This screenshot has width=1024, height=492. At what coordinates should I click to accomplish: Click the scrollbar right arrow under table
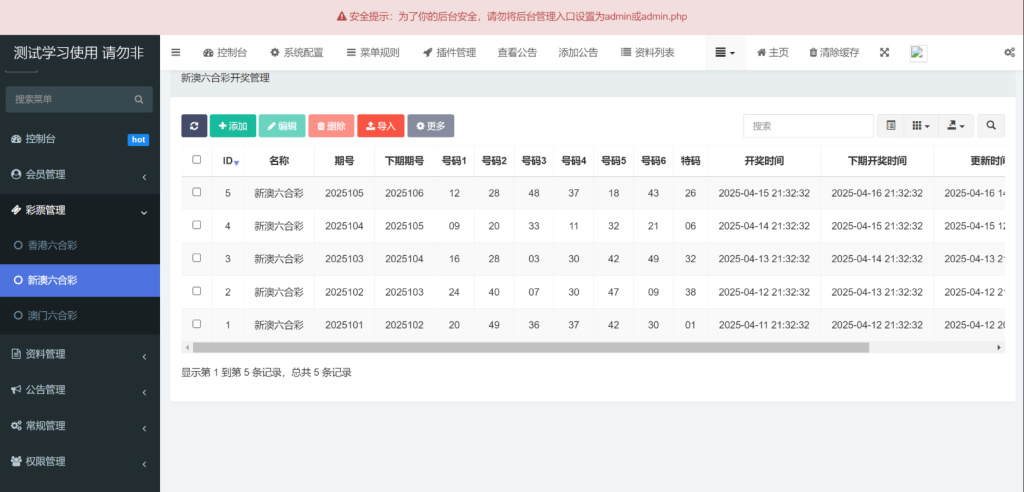(999, 348)
